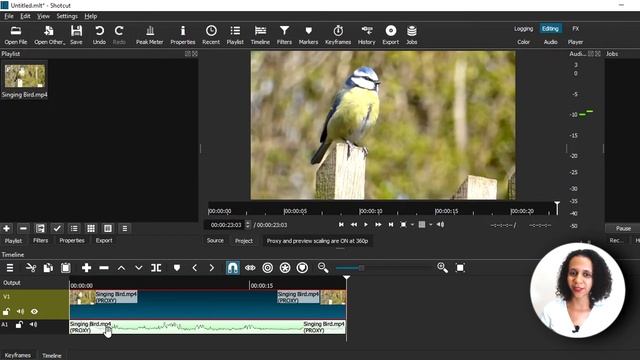Open the Playlist panel from the toolbar
This screenshot has width=640, height=360.
pyautogui.click(x=235, y=35)
